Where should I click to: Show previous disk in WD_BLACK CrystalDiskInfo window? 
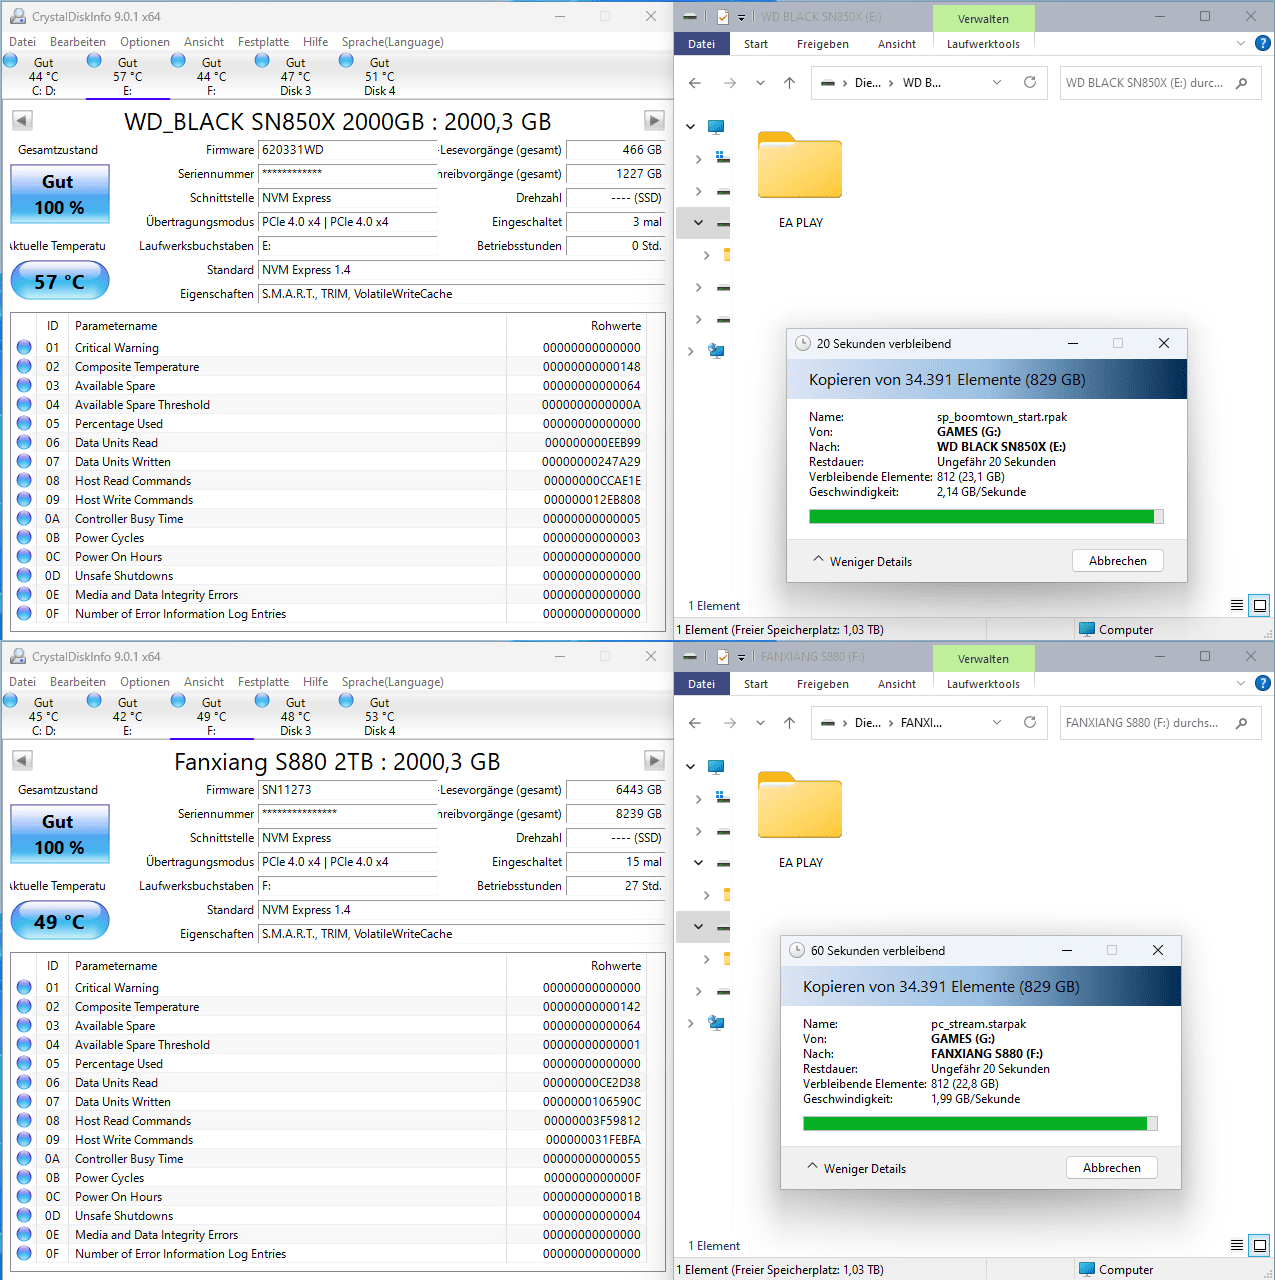click(22, 121)
